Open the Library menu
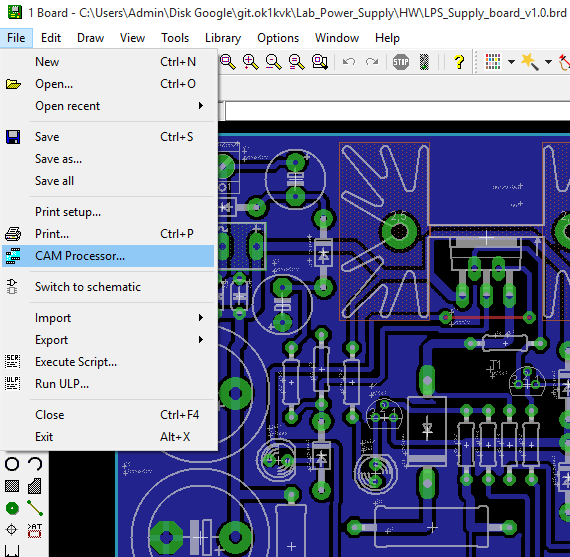 coord(223,38)
